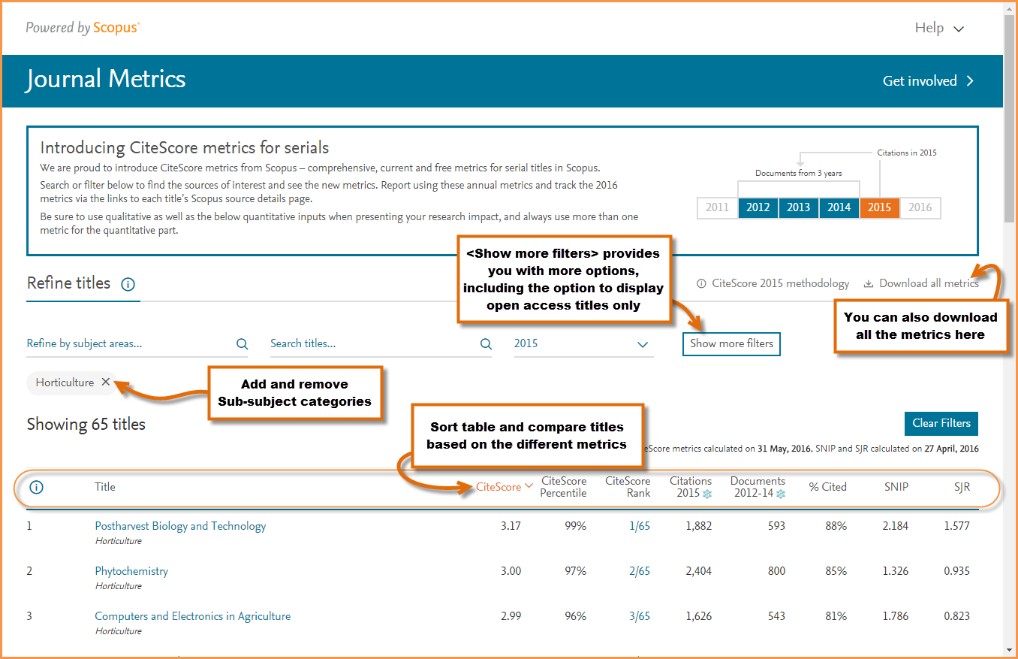The image size is (1018, 659).
Task: Sort by CiteScore Percentile column
Action: [564, 487]
